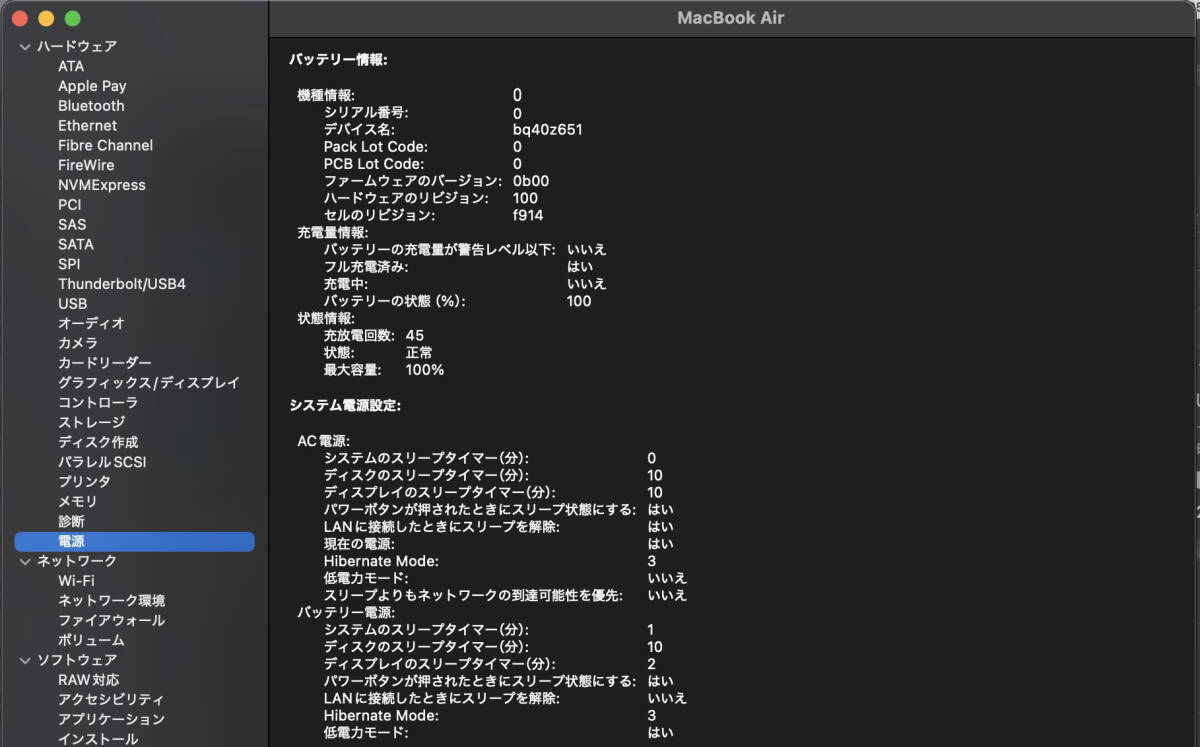1200x747 pixels.
Task: Click the 状態 value 正常
Action: point(419,352)
